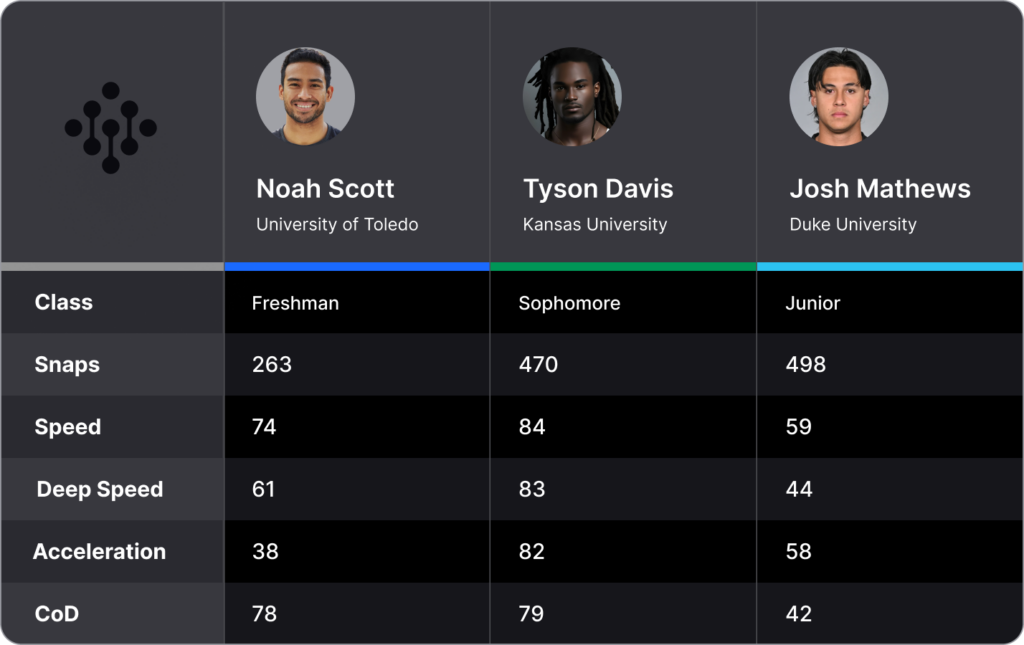Select the Josh Mathews player name
This screenshot has height=645, width=1024.
click(880, 189)
